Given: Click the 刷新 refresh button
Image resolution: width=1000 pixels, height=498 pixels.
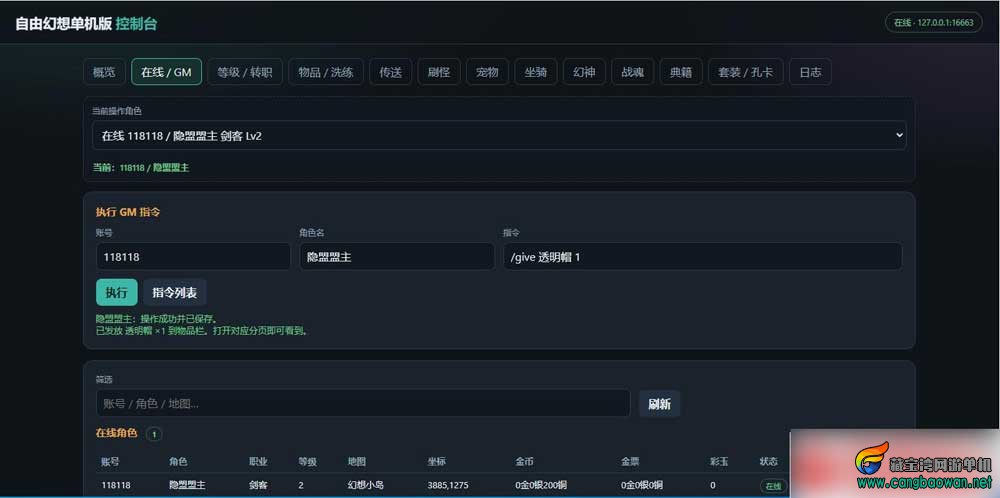Looking at the screenshot, I should (659, 404).
